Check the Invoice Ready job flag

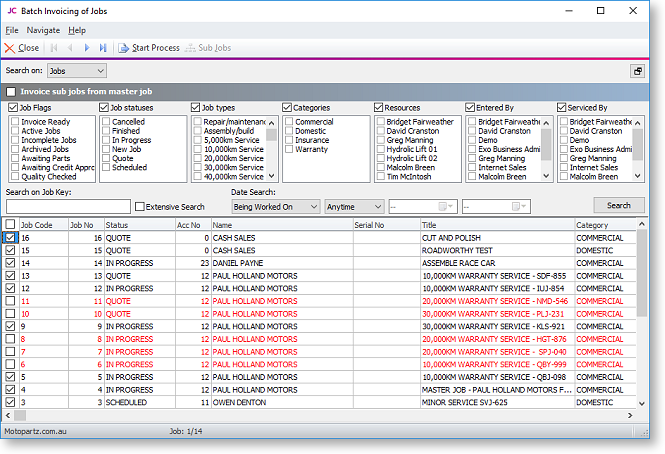click(x=14, y=121)
